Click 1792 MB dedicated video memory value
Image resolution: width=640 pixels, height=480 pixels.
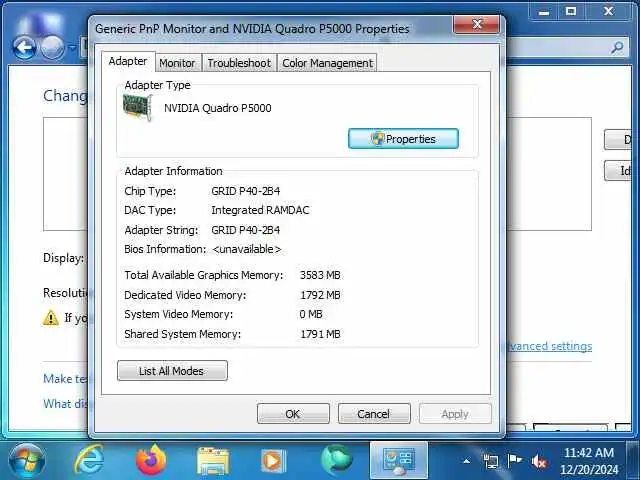tap(320, 295)
